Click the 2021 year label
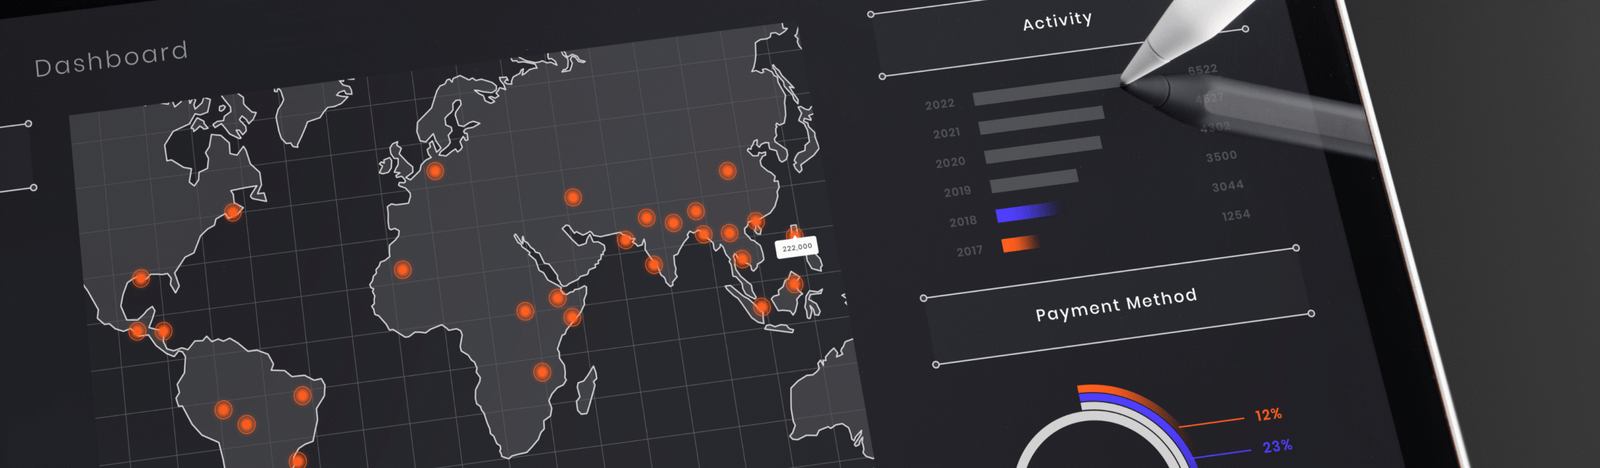This screenshot has width=1600, height=468. tap(946, 133)
